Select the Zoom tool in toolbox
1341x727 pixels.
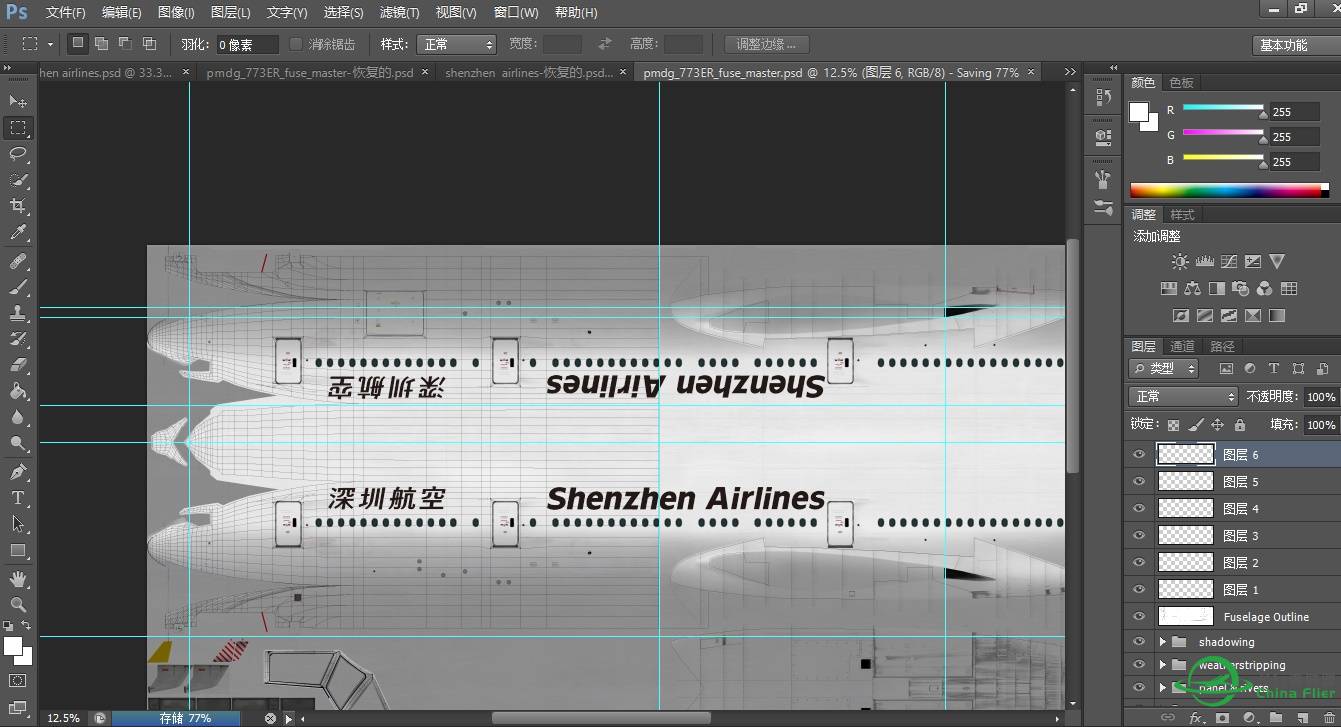[18, 605]
